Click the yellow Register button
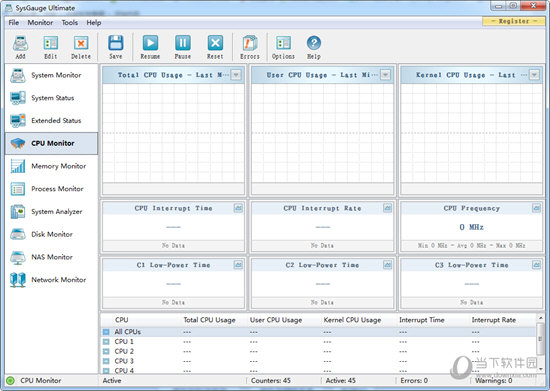Screen dimensions: 550x391 coord(514,21)
